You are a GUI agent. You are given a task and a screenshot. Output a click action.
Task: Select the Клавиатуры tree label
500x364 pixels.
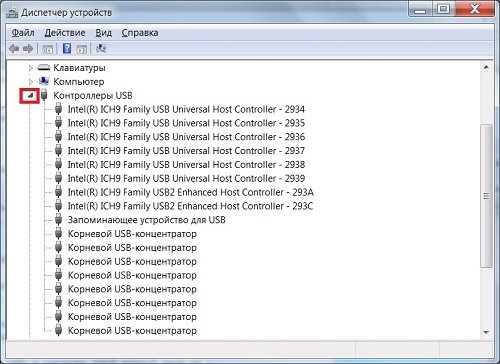point(79,68)
